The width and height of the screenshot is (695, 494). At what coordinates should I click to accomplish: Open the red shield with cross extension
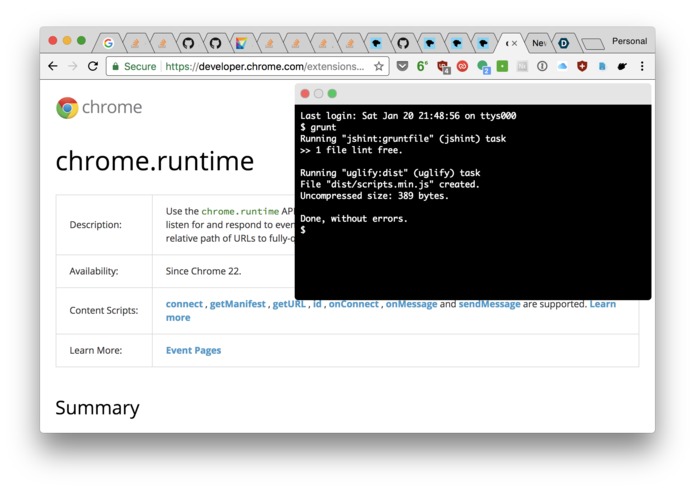click(x=582, y=66)
